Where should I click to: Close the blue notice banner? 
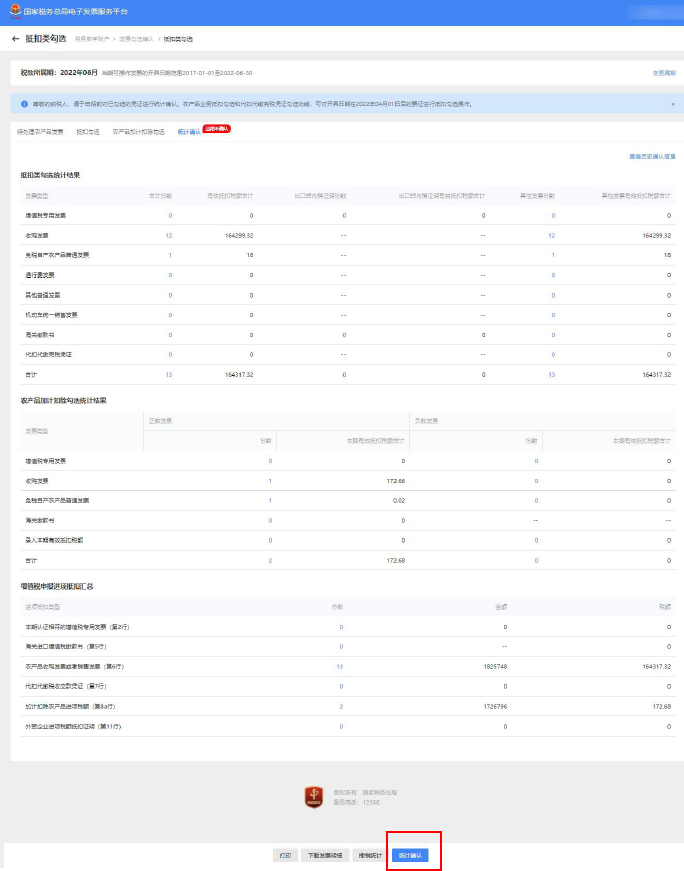point(672,103)
